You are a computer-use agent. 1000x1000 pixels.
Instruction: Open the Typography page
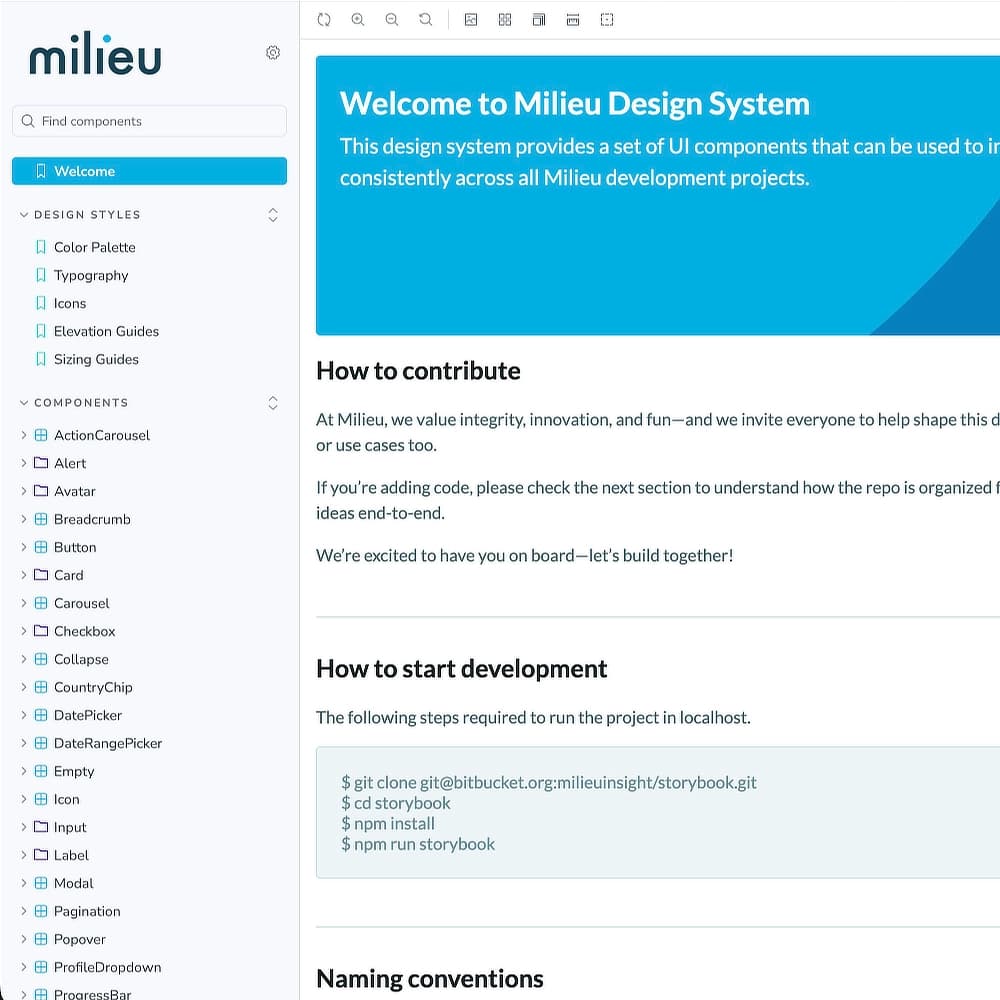click(91, 275)
